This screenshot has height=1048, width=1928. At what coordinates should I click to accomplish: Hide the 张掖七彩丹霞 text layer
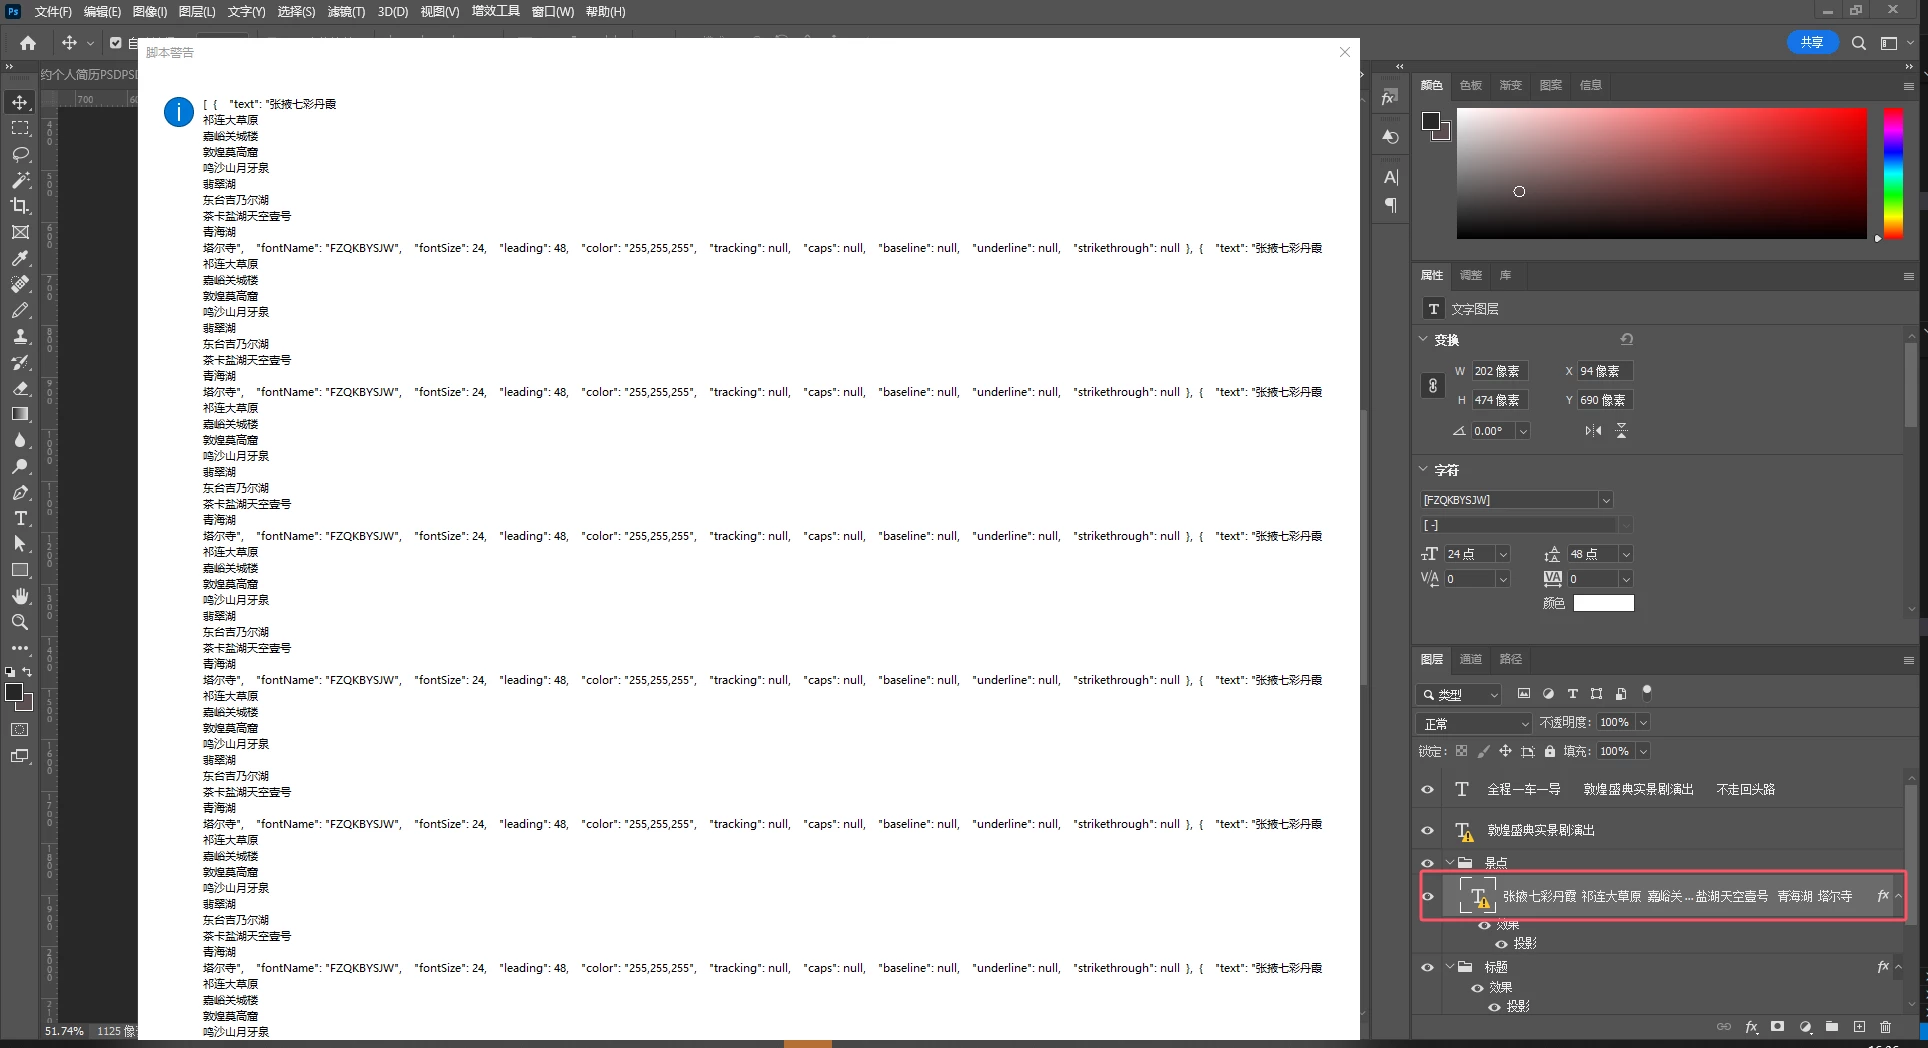pyautogui.click(x=1427, y=897)
